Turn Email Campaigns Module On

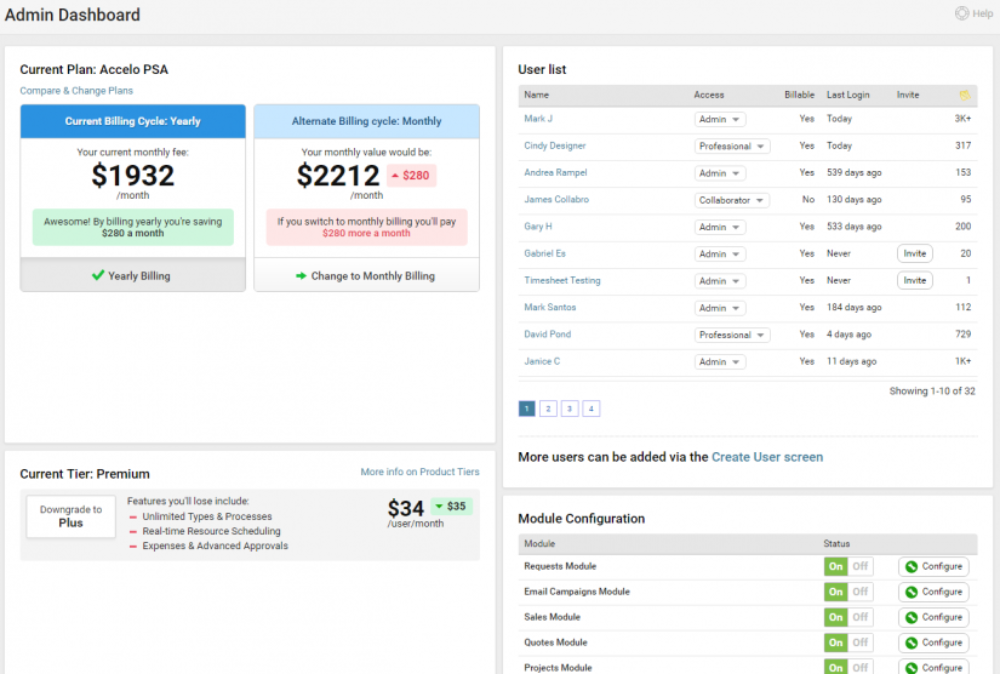coord(835,592)
